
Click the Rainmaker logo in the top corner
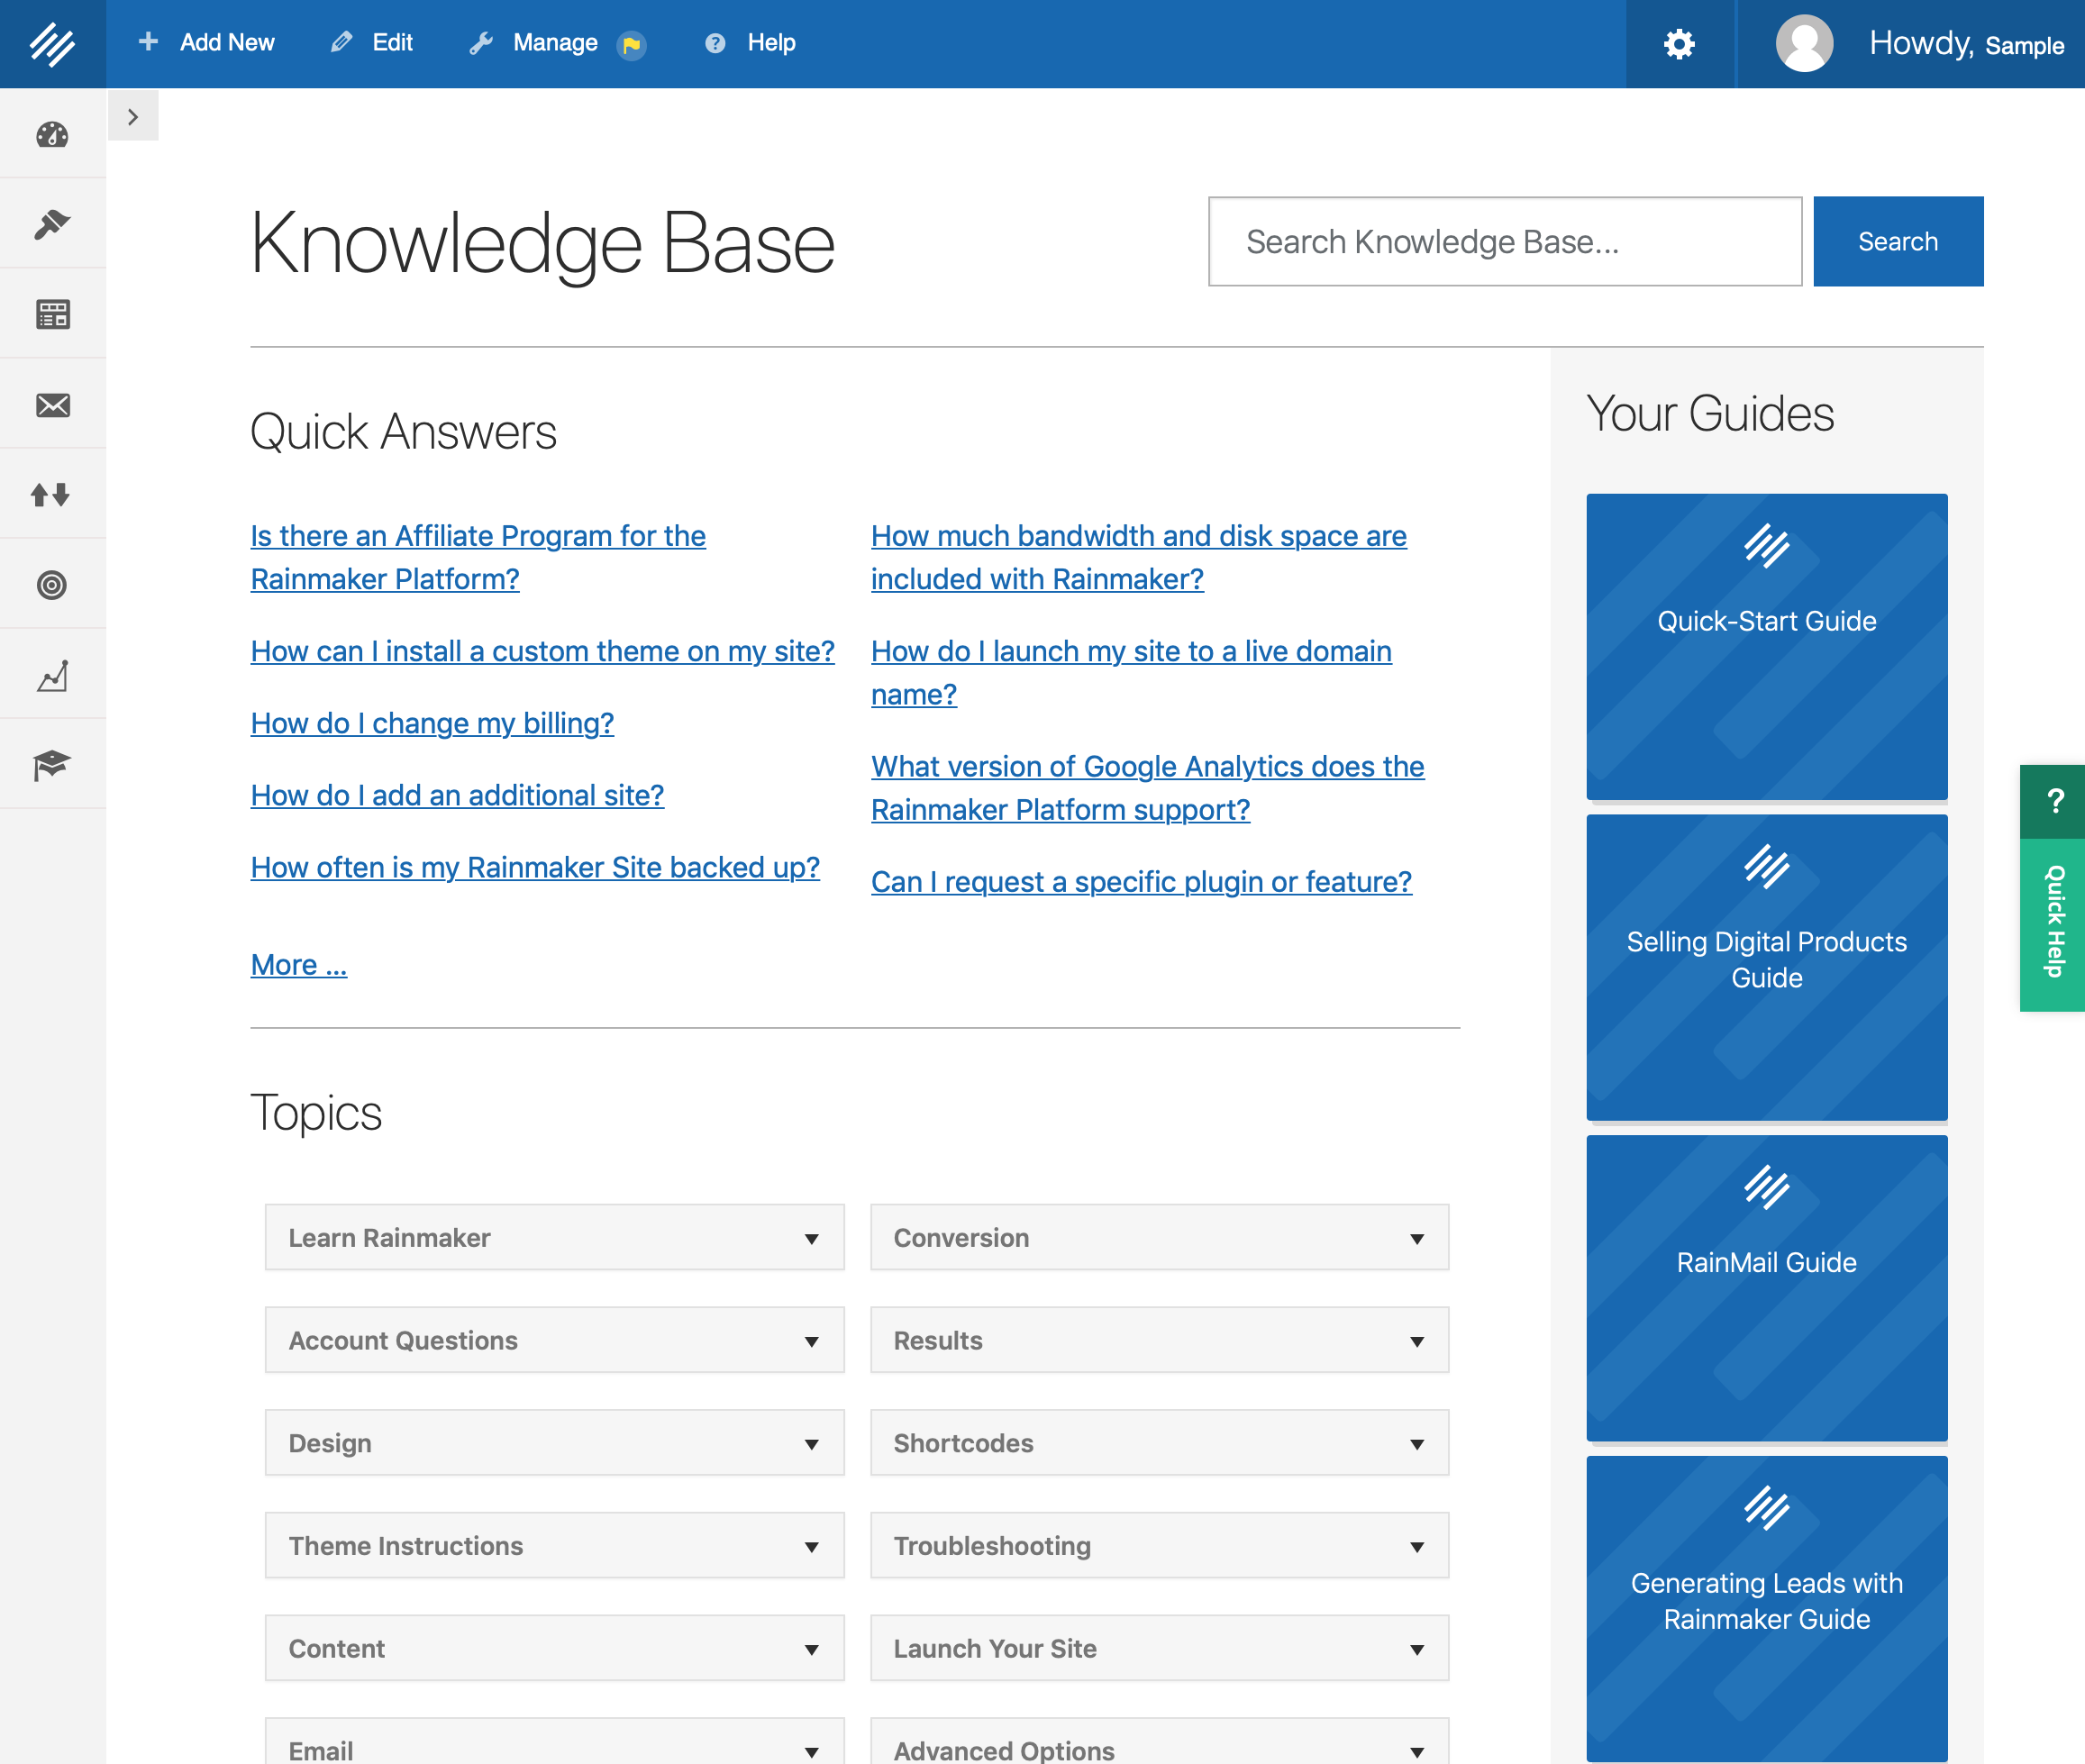(52, 44)
